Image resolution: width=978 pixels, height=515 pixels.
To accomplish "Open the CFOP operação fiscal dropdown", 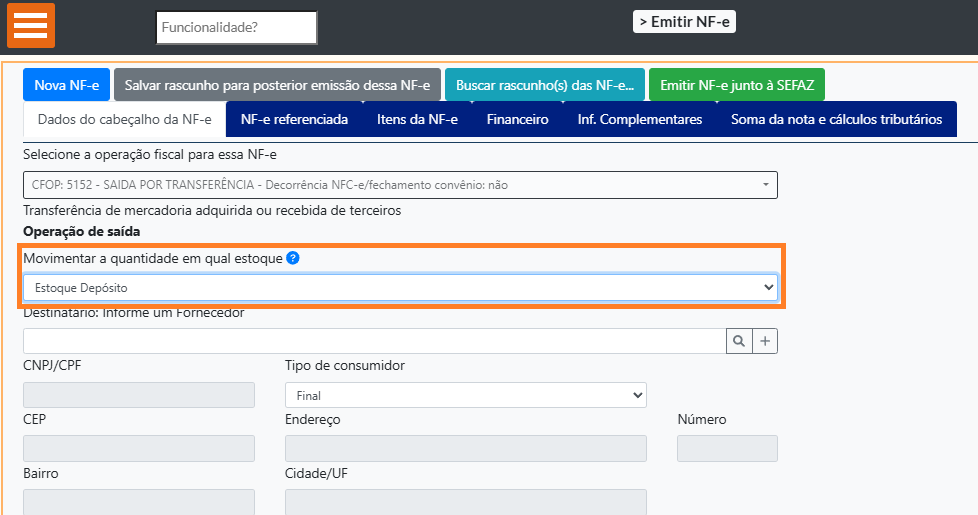I will coord(400,185).
